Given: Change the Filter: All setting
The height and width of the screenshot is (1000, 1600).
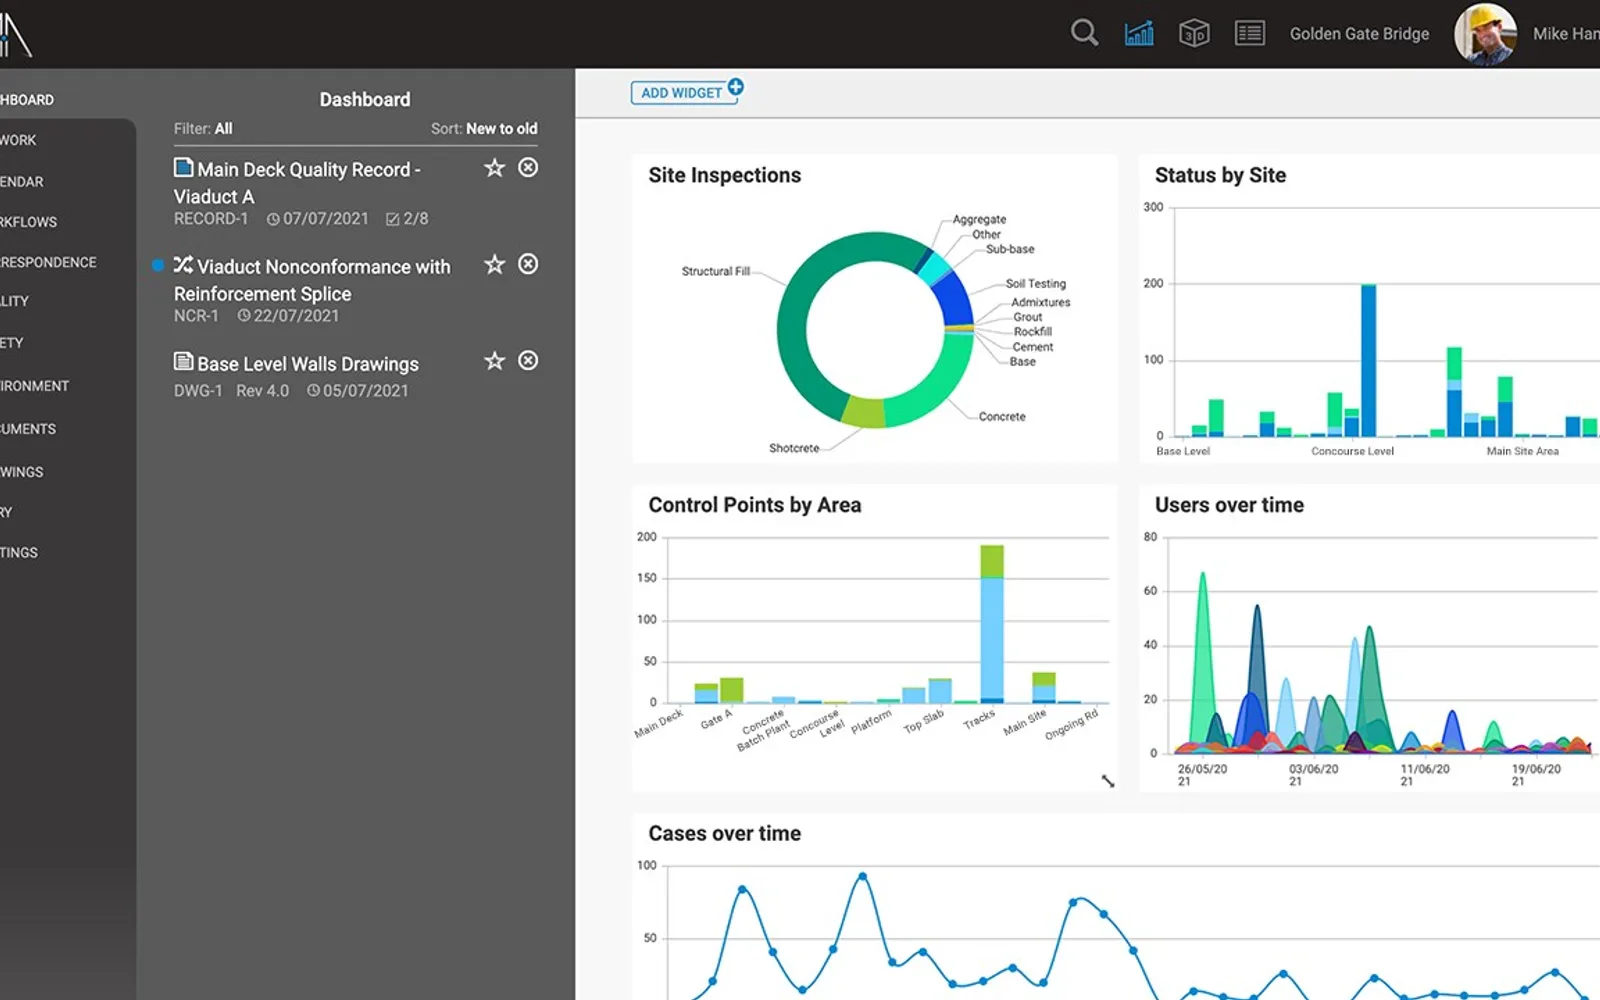Looking at the screenshot, I should point(203,129).
